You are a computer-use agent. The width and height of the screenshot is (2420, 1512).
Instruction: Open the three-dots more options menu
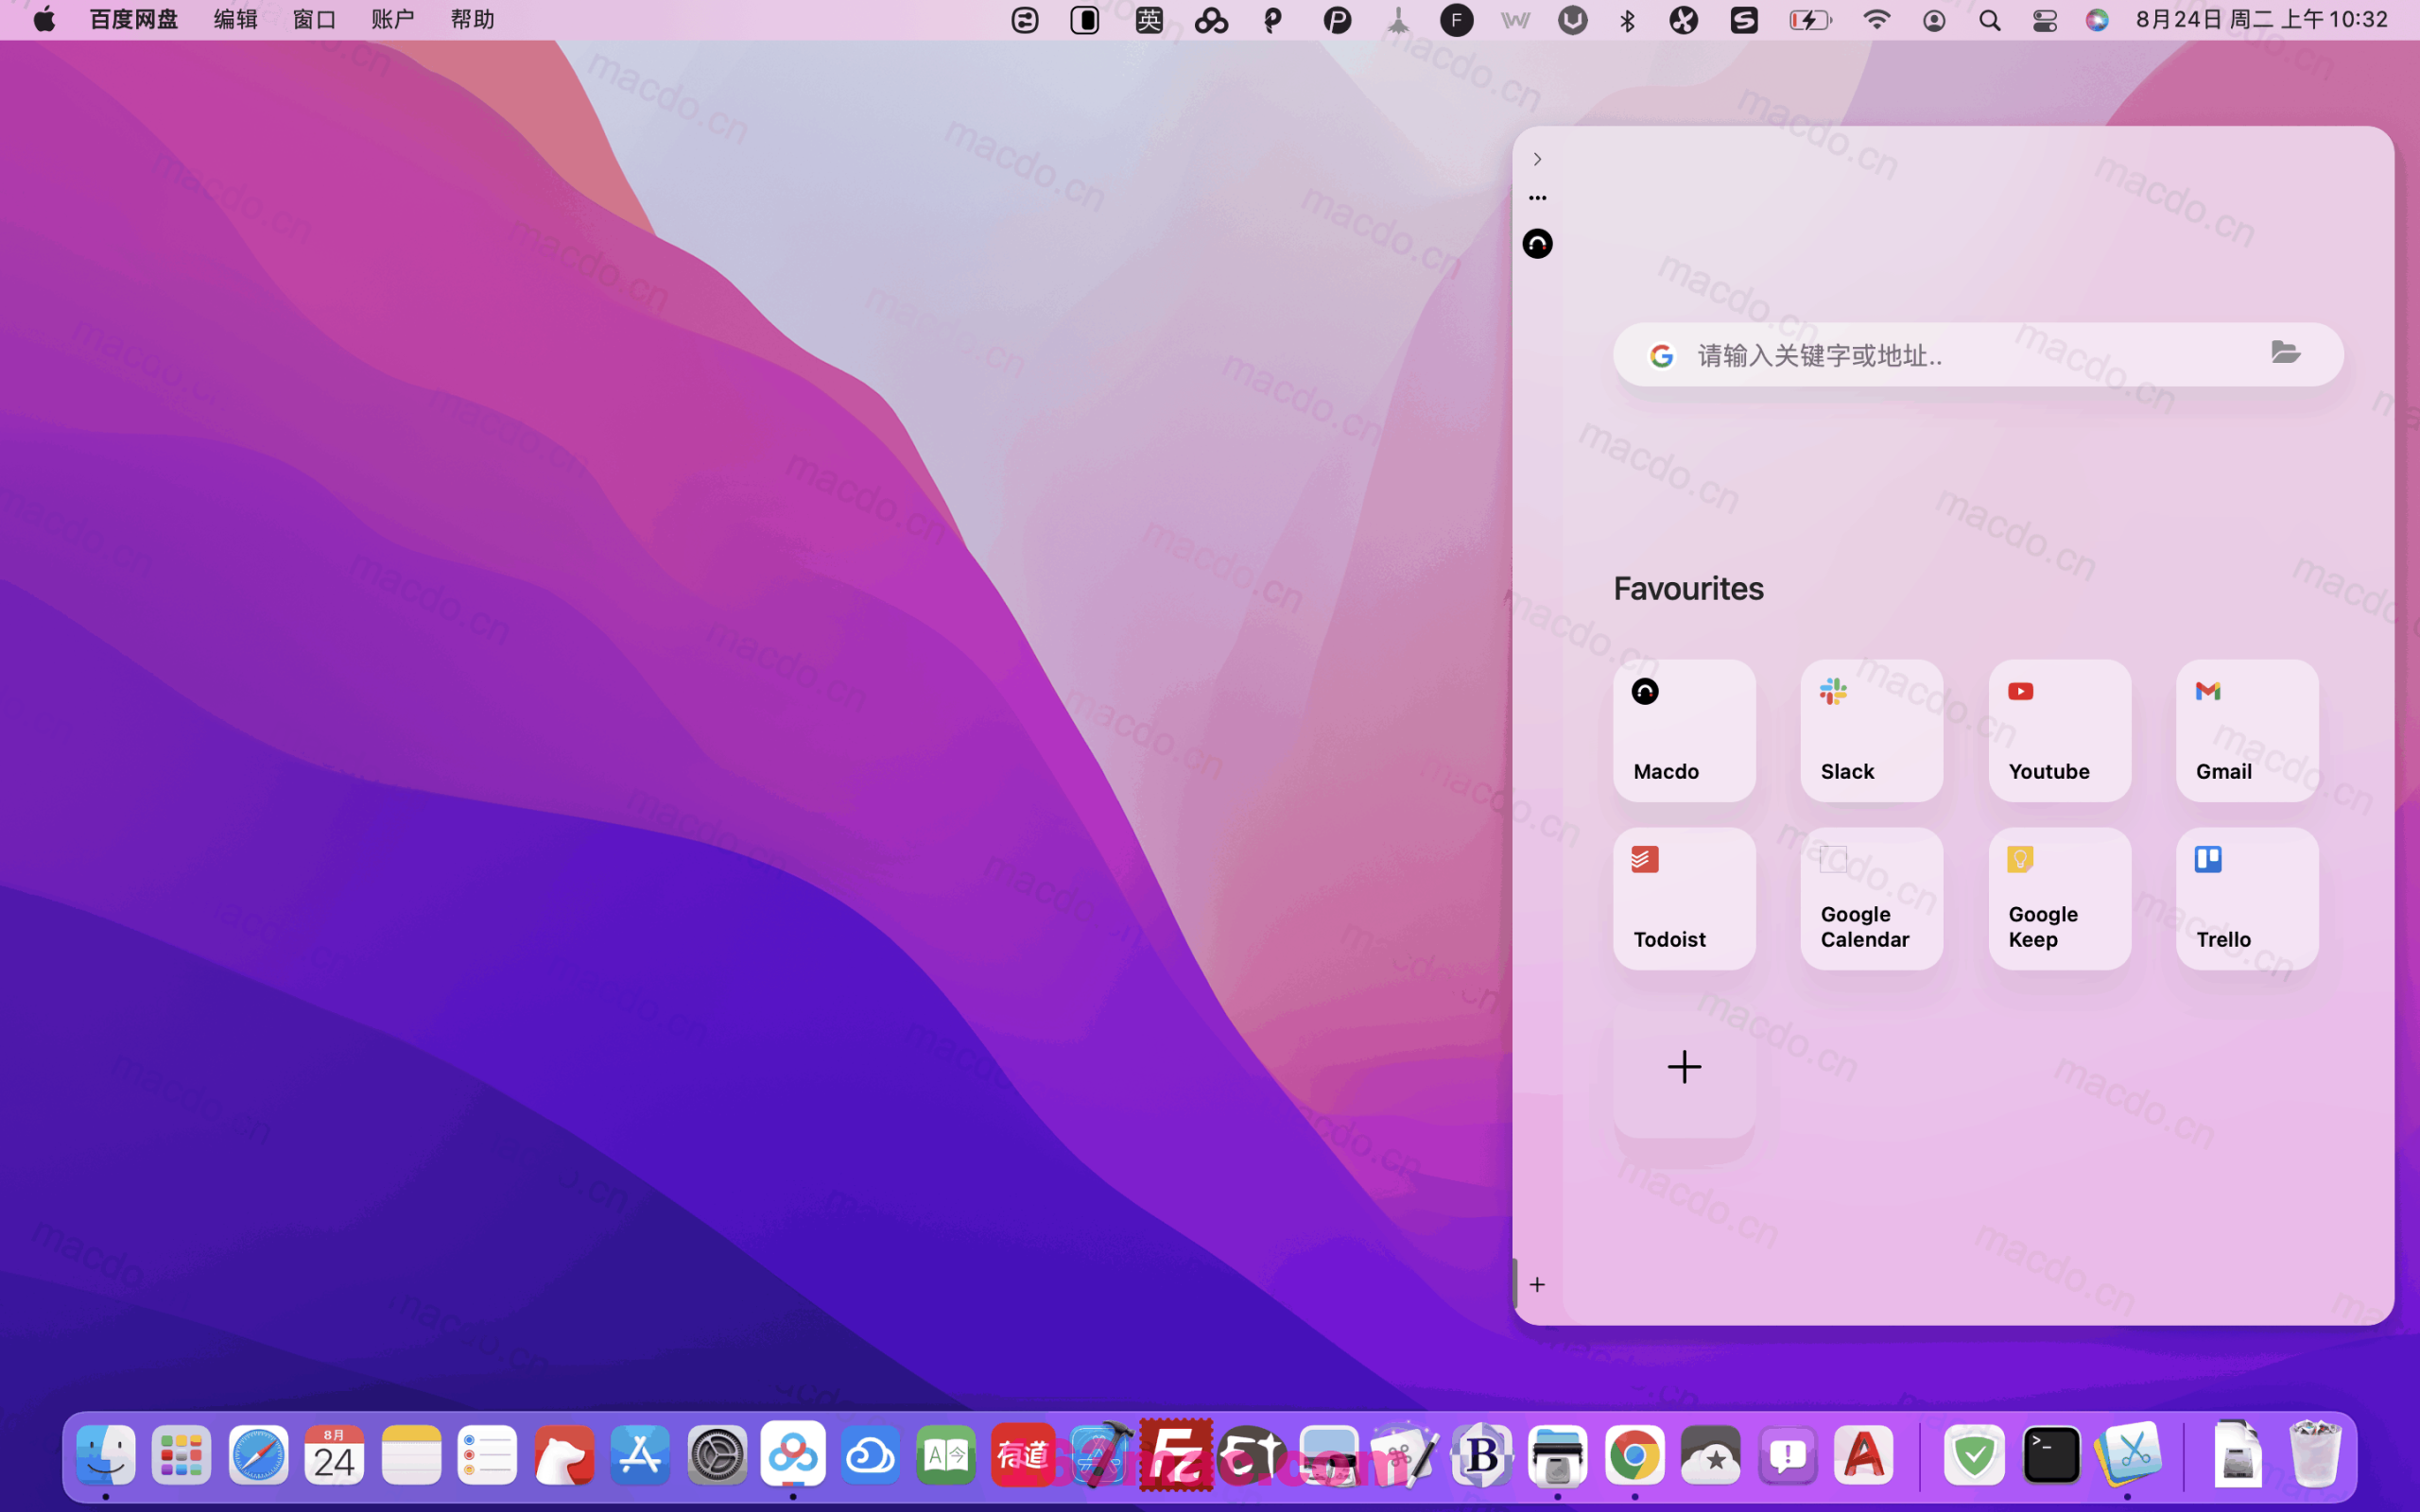[x=1537, y=198]
